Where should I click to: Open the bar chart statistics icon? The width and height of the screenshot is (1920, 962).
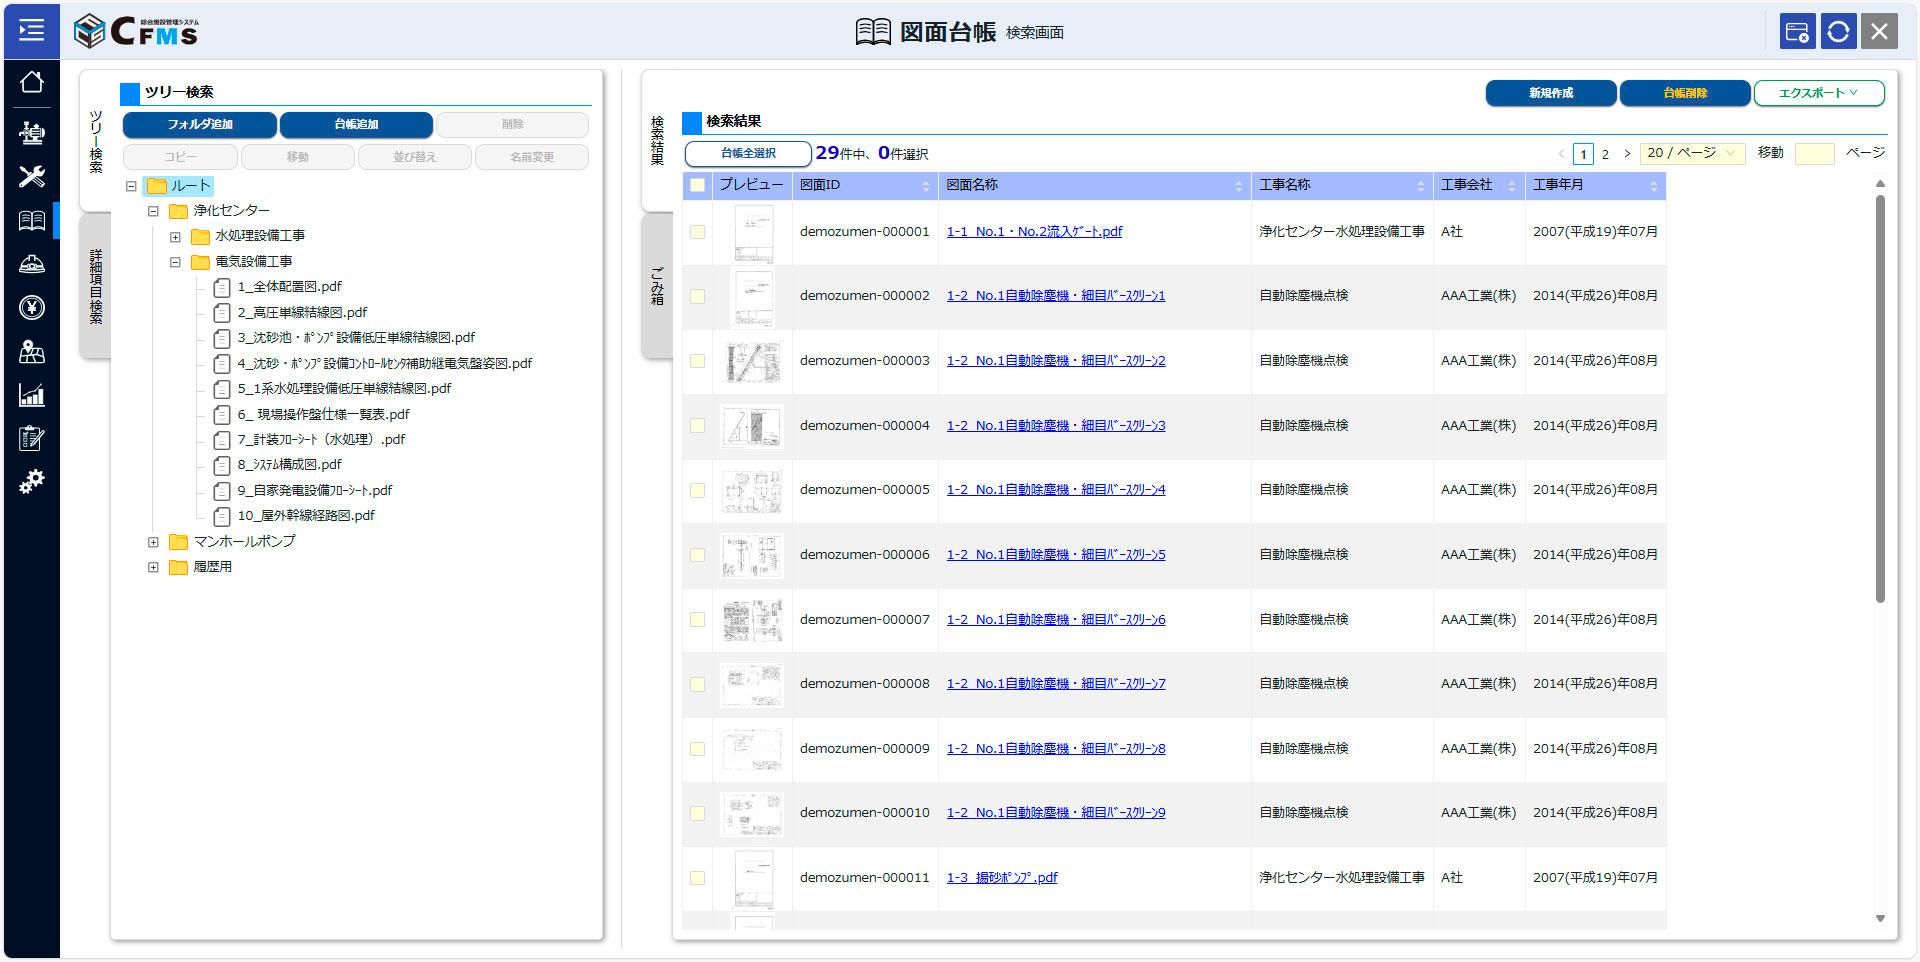(31, 396)
